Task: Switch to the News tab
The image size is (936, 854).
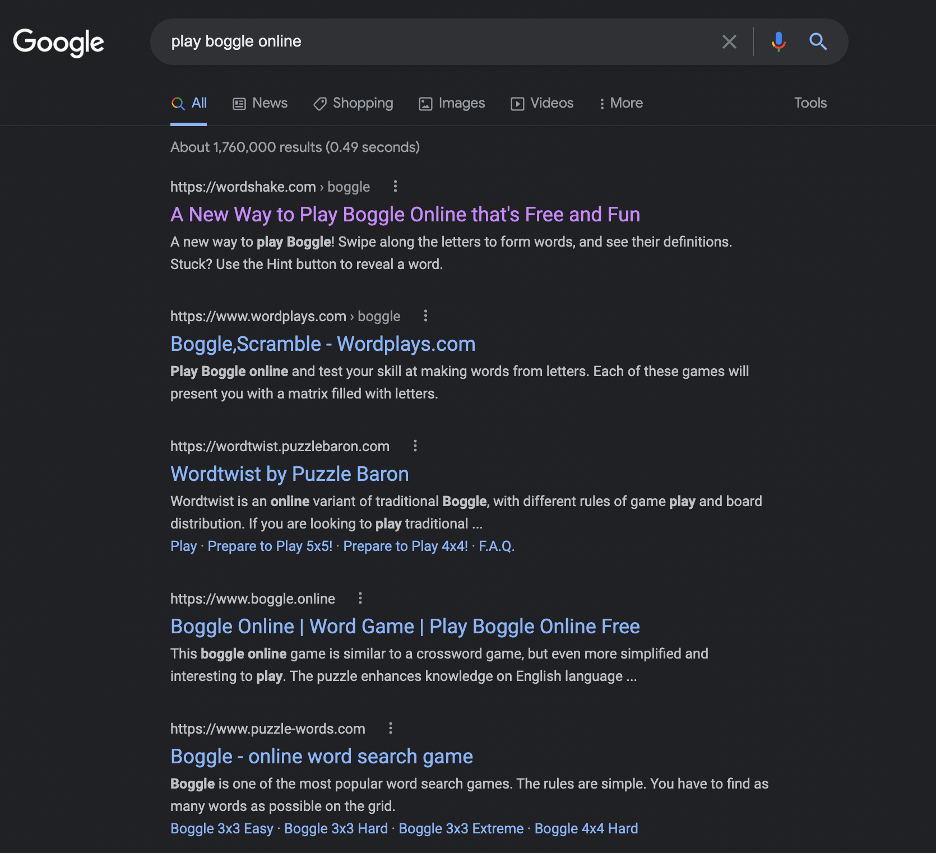Action: click(x=260, y=103)
